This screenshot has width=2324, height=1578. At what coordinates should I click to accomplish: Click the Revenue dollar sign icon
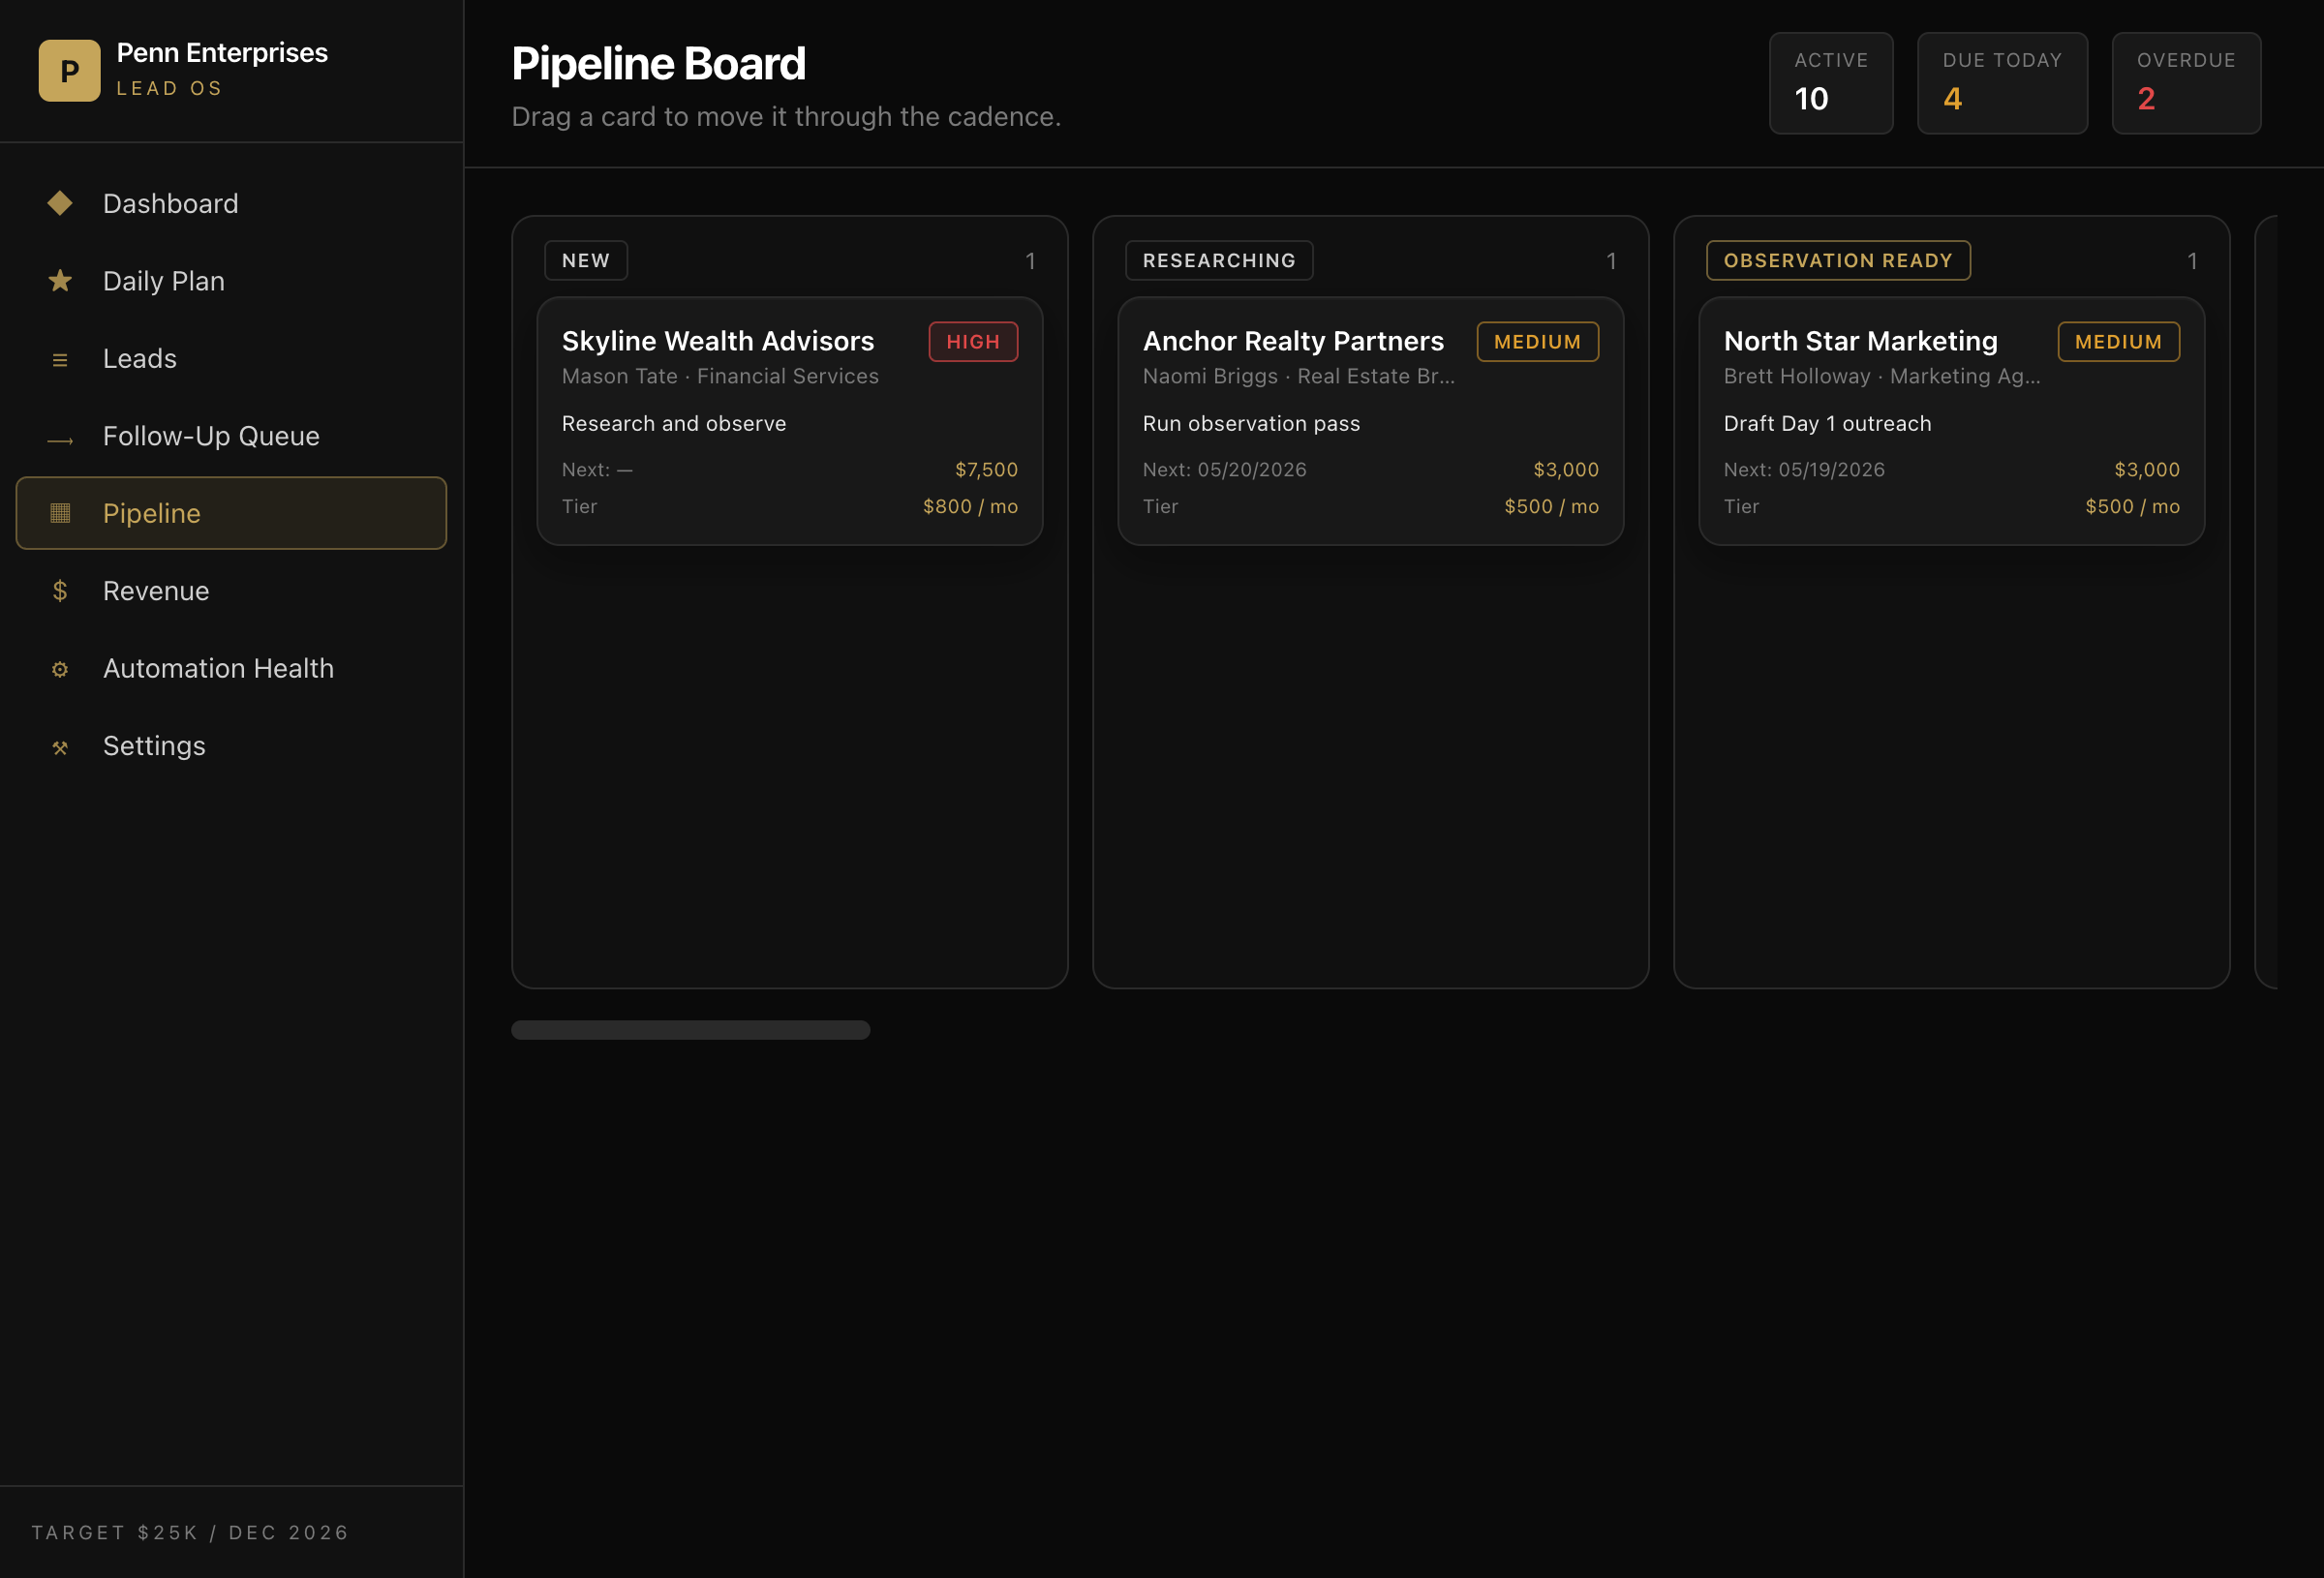(x=60, y=591)
